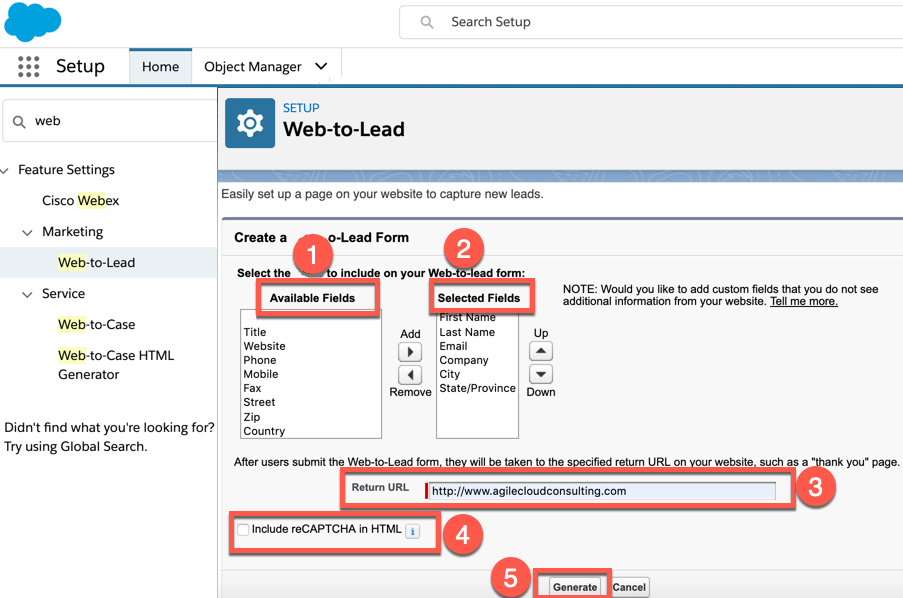Open Web-to-Case in sidebar

(97, 324)
